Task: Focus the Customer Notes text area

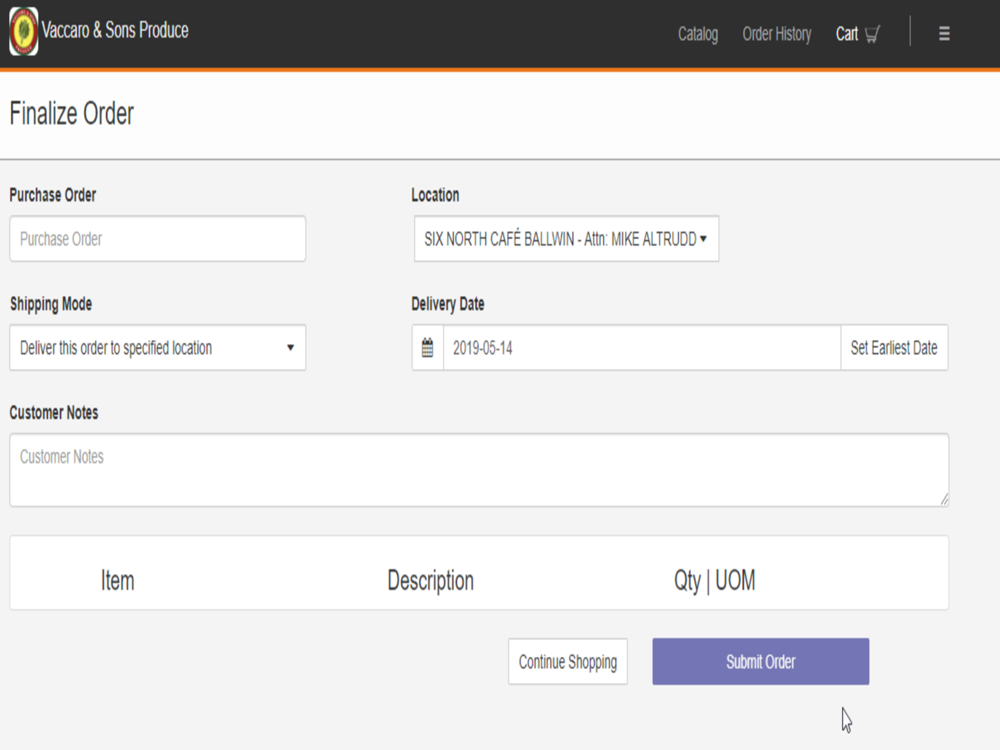Action: (479, 470)
